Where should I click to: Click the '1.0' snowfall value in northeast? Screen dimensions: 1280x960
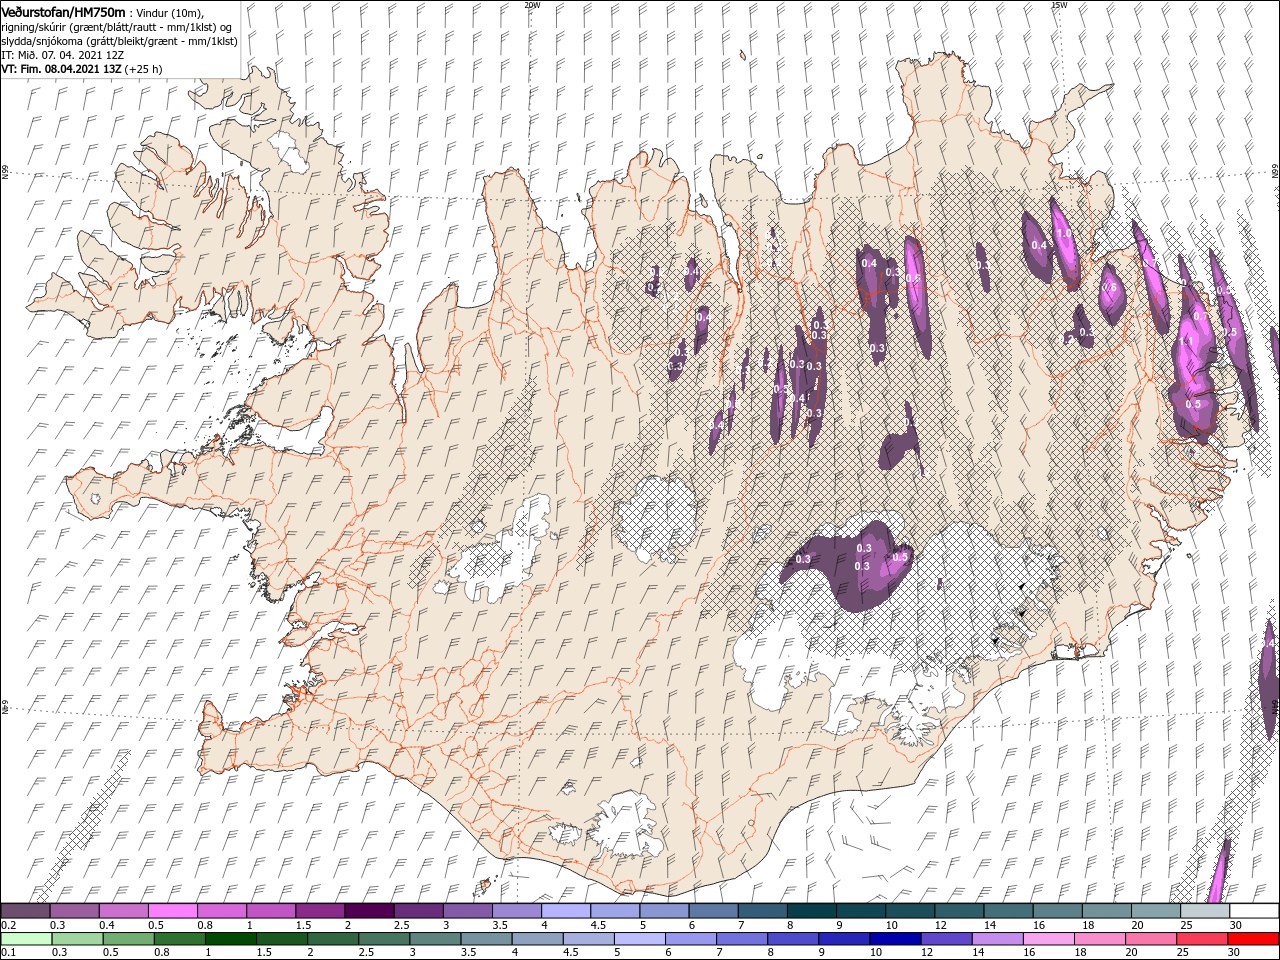[x=1064, y=233]
